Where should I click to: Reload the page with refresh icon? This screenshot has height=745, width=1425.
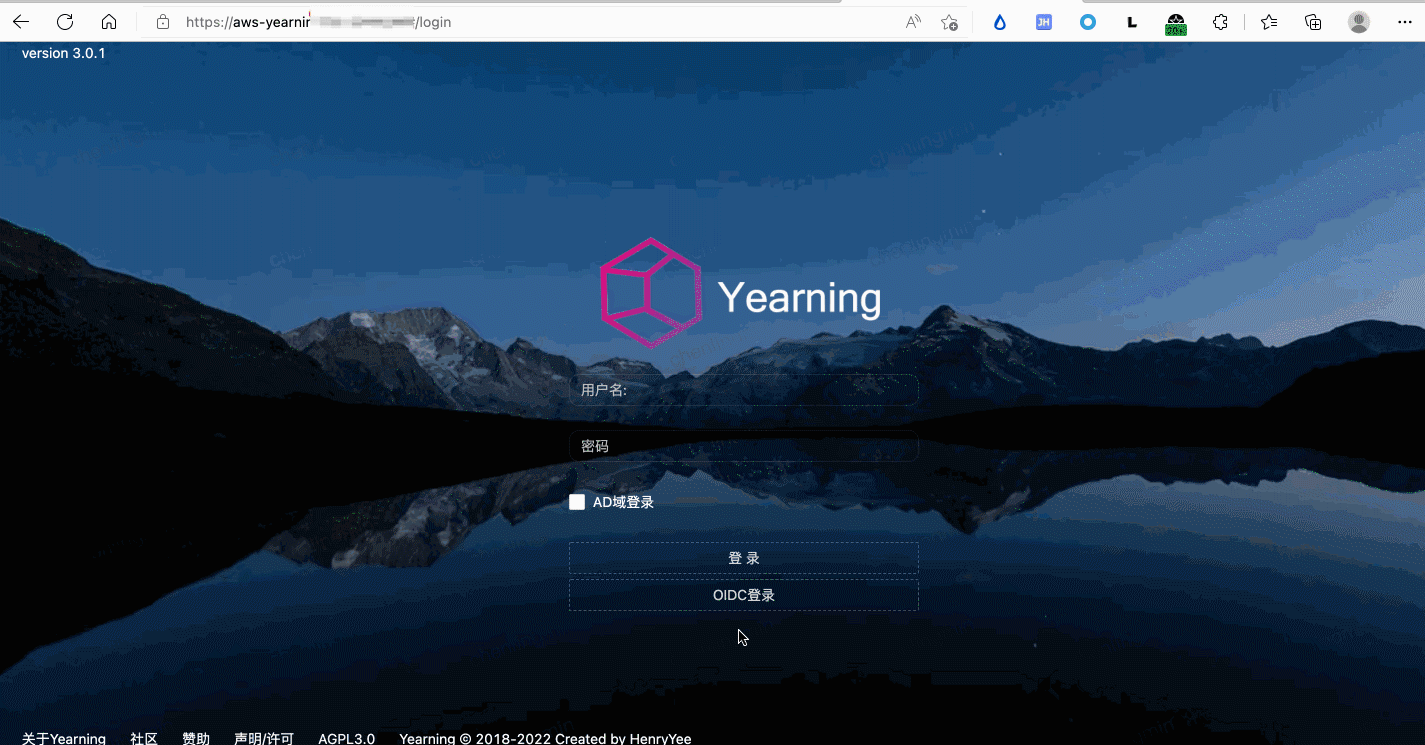pos(65,22)
